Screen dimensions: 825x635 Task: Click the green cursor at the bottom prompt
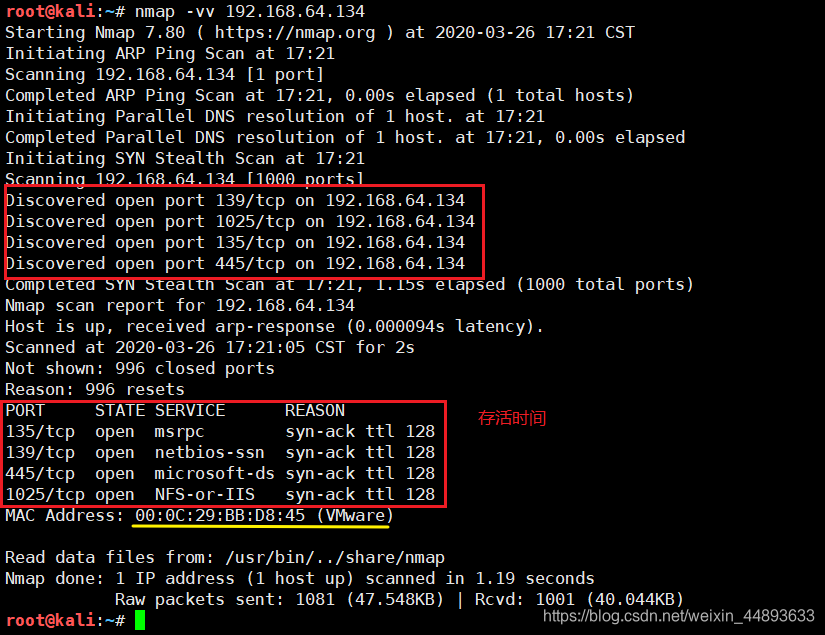click(140, 620)
